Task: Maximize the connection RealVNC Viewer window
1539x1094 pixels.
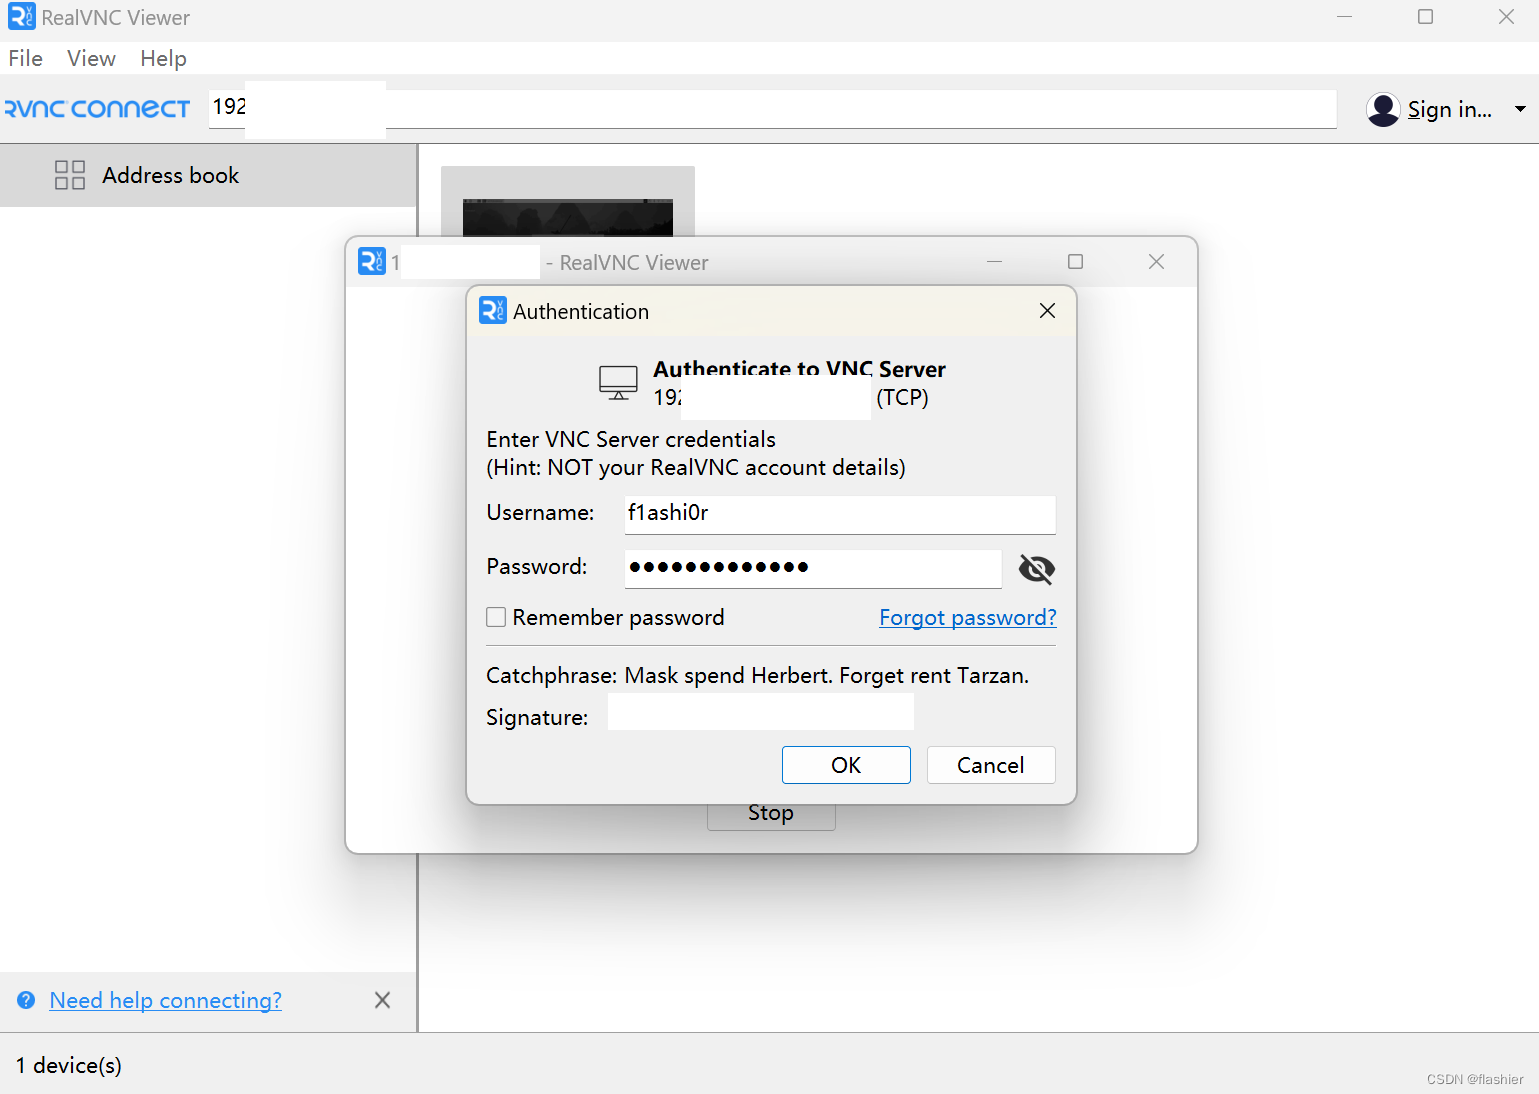Action: tap(1075, 261)
